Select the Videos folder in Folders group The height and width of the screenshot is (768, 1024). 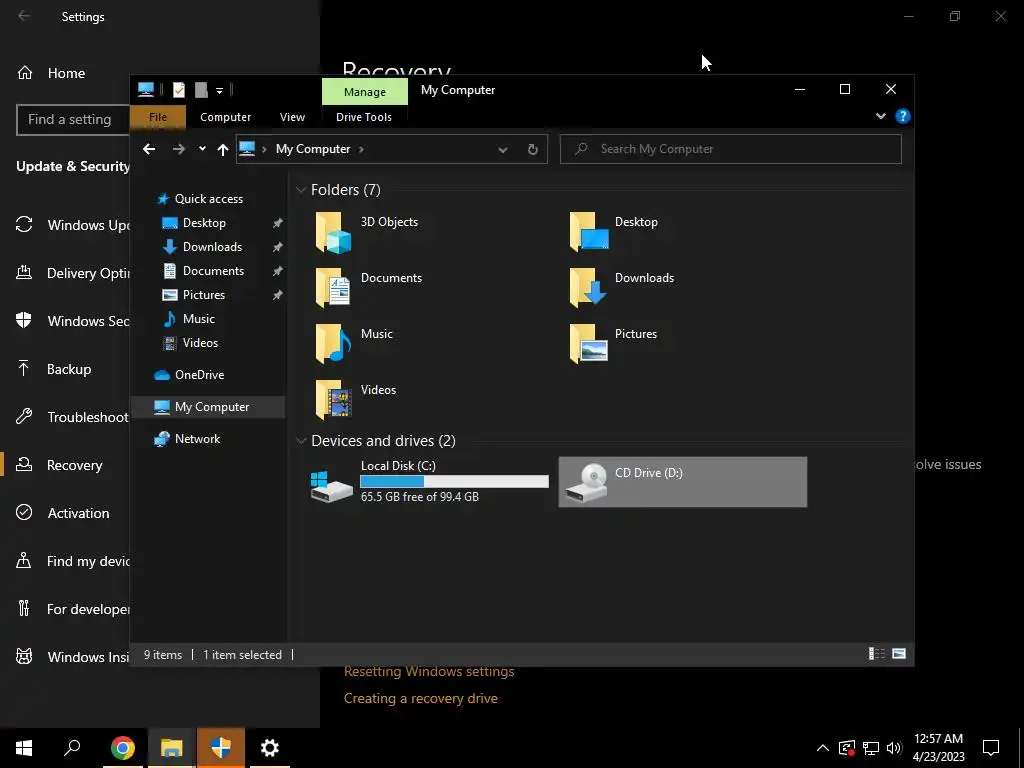point(356,400)
